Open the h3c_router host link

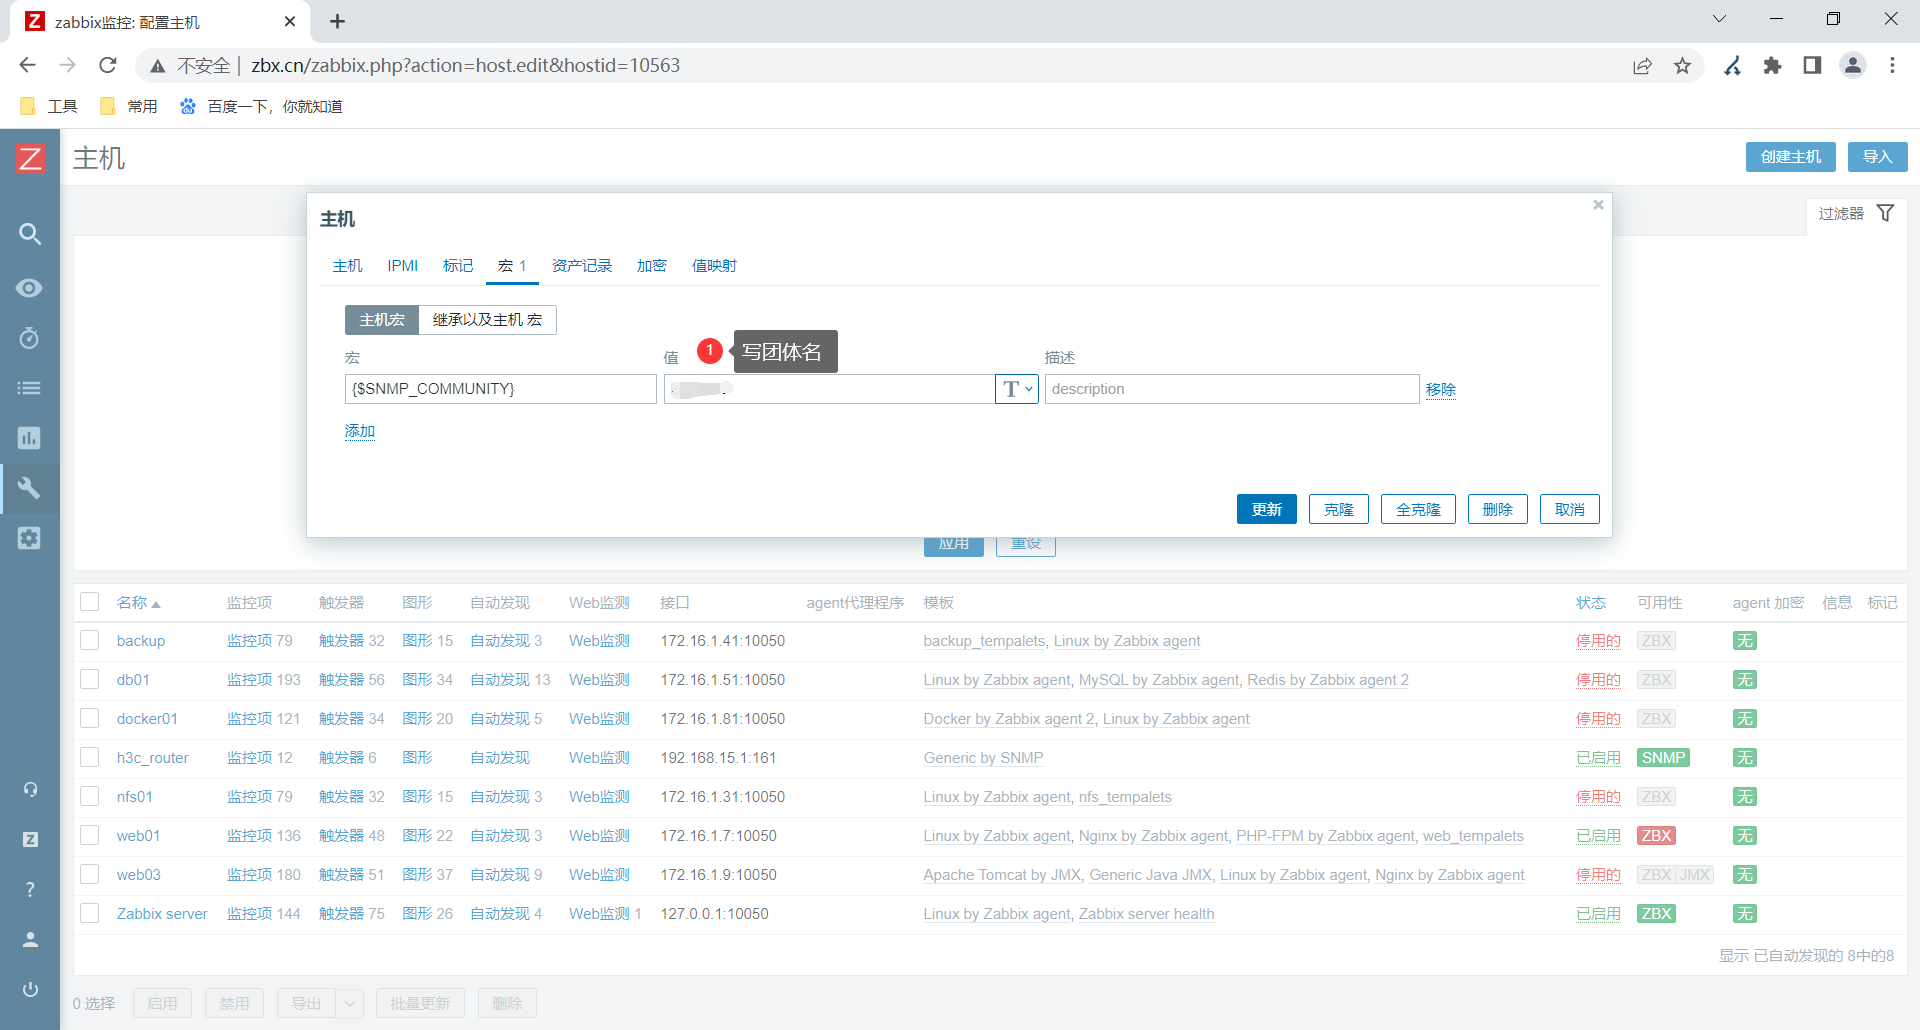(x=153, y=757)
